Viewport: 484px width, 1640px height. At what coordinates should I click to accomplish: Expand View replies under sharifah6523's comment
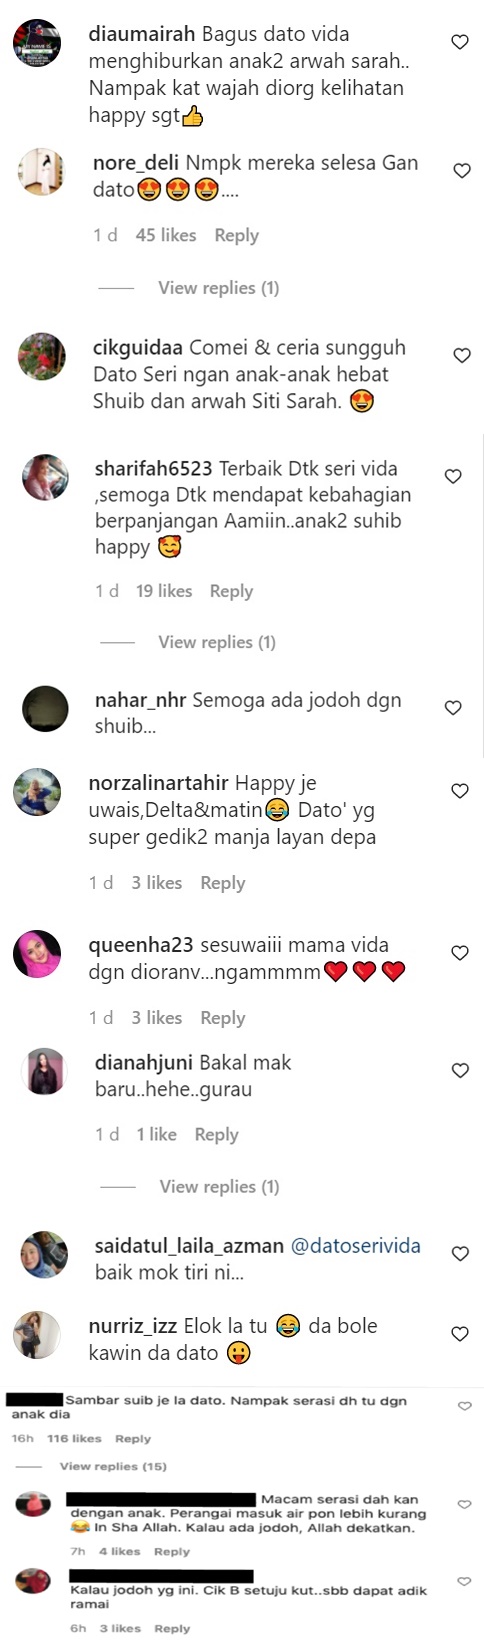217,642
